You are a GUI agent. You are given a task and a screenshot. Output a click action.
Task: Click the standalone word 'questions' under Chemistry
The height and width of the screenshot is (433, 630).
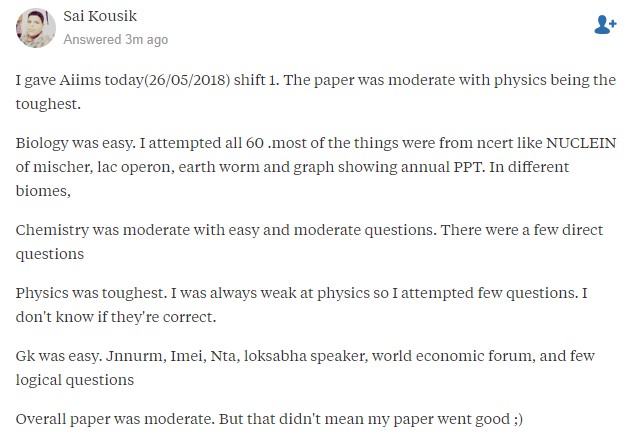[50, 254]
